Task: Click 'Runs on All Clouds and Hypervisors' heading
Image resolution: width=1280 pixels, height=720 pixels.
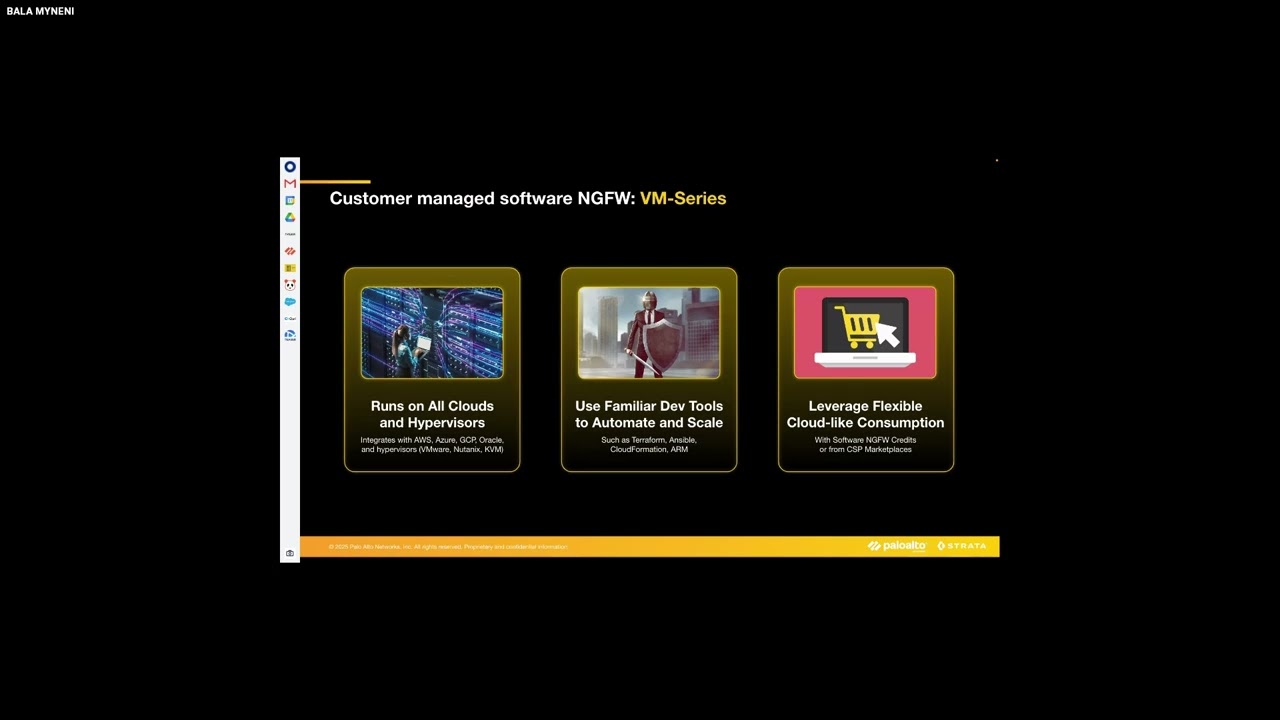Action: point(432,414)
